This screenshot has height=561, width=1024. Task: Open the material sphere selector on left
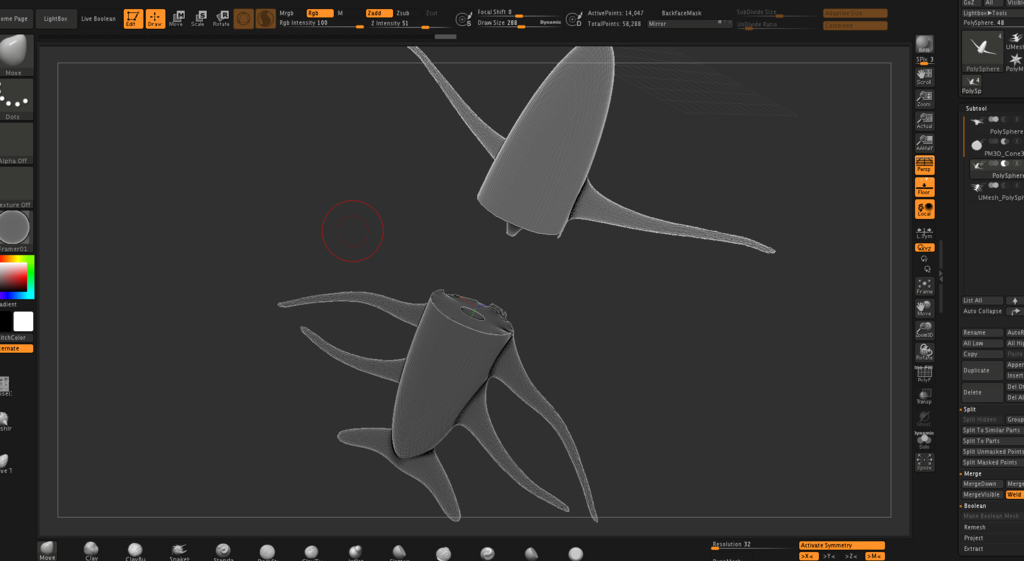(x=15, y=231)
